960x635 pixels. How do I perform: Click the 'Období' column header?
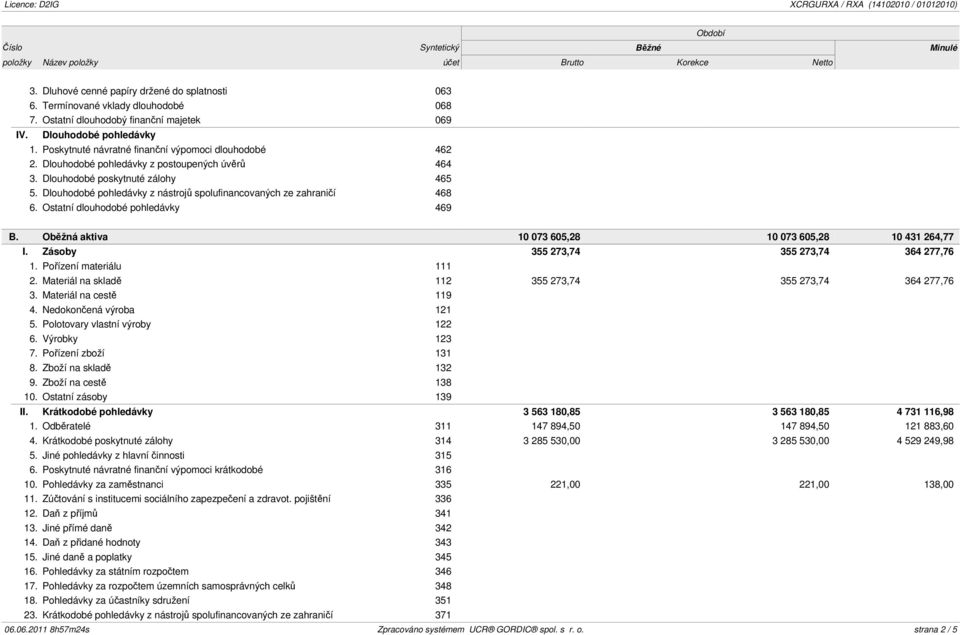click(710, 33)
